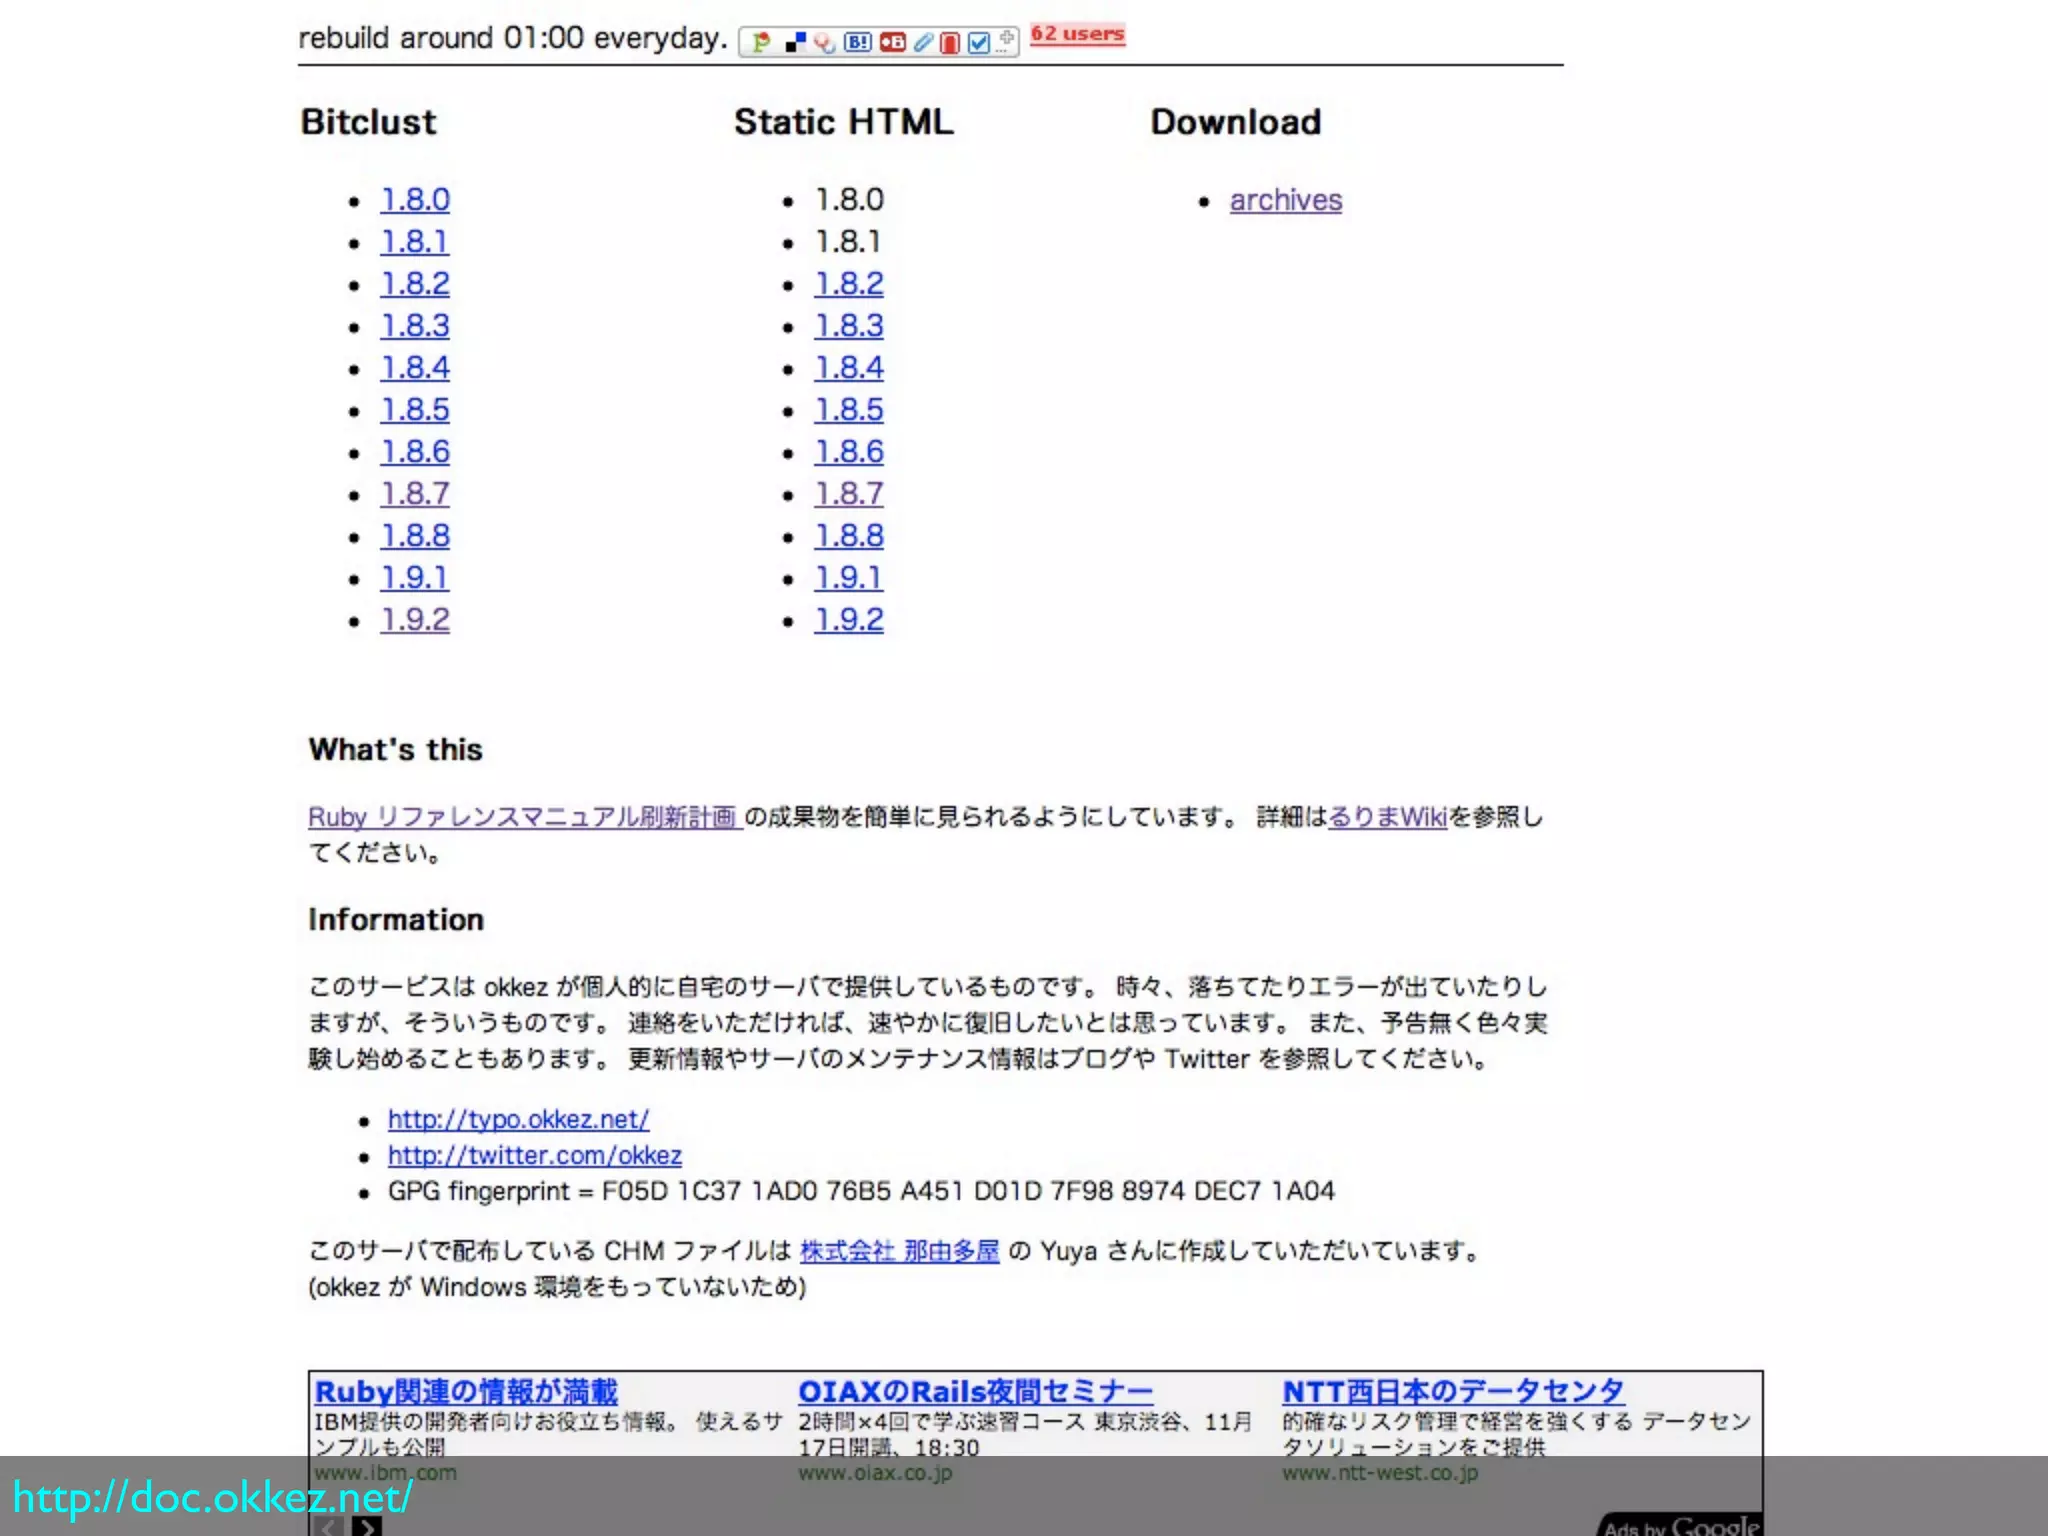Open the '62 users' bookmark count link

[1078, 34]
